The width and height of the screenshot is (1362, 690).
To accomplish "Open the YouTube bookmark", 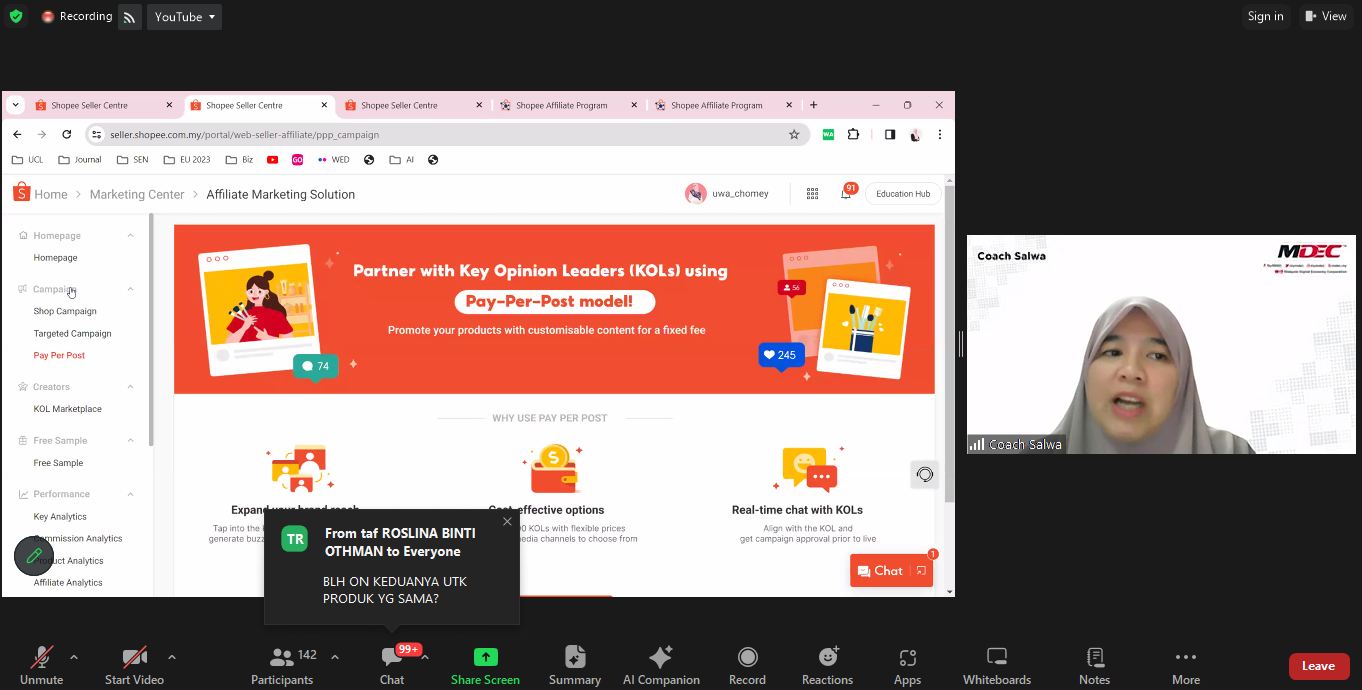I will pyautogui.click(x=273, y=160).
